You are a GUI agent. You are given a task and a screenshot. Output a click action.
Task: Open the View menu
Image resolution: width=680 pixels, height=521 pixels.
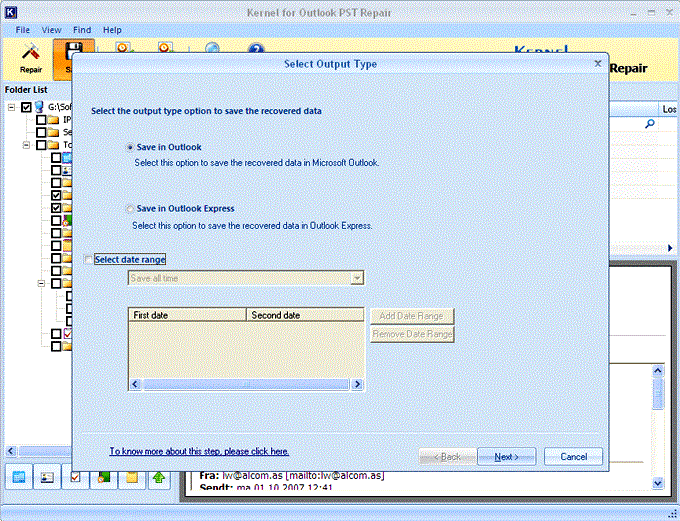51,30
